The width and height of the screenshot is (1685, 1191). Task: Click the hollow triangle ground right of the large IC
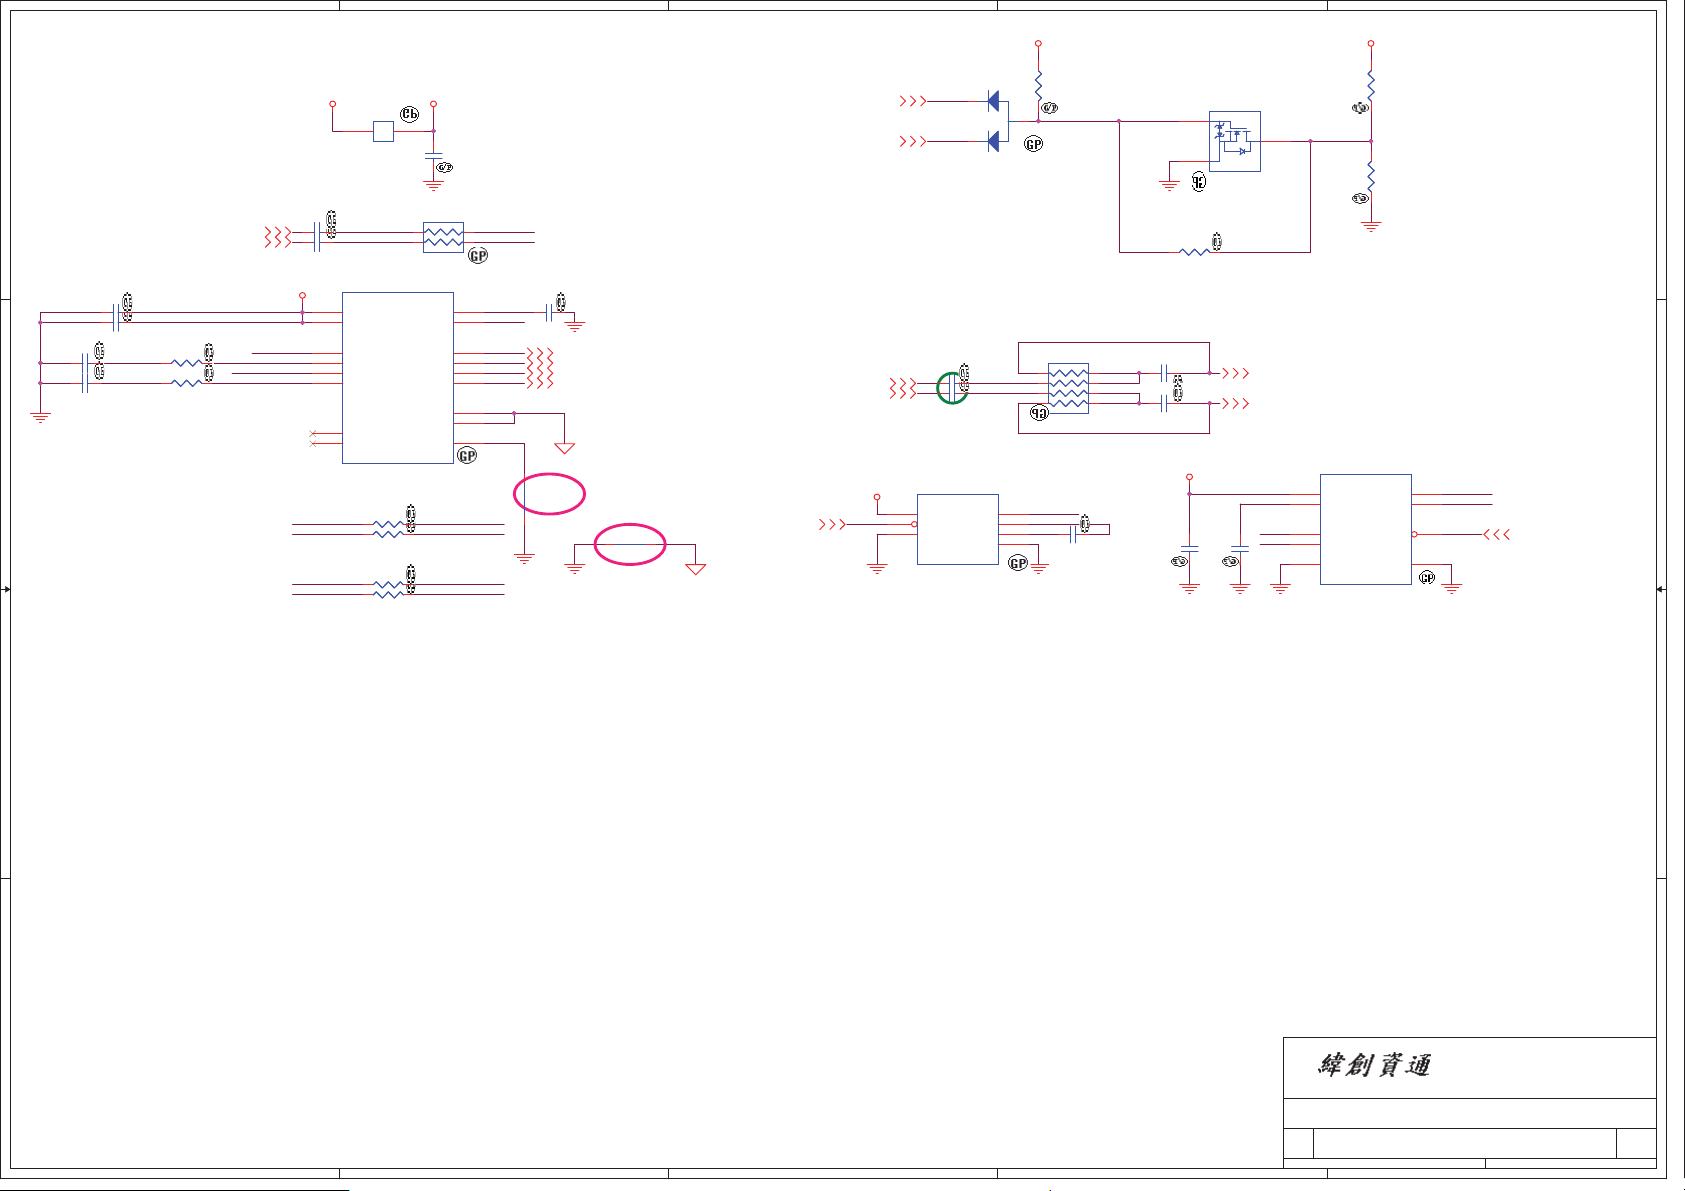(565, 448)
